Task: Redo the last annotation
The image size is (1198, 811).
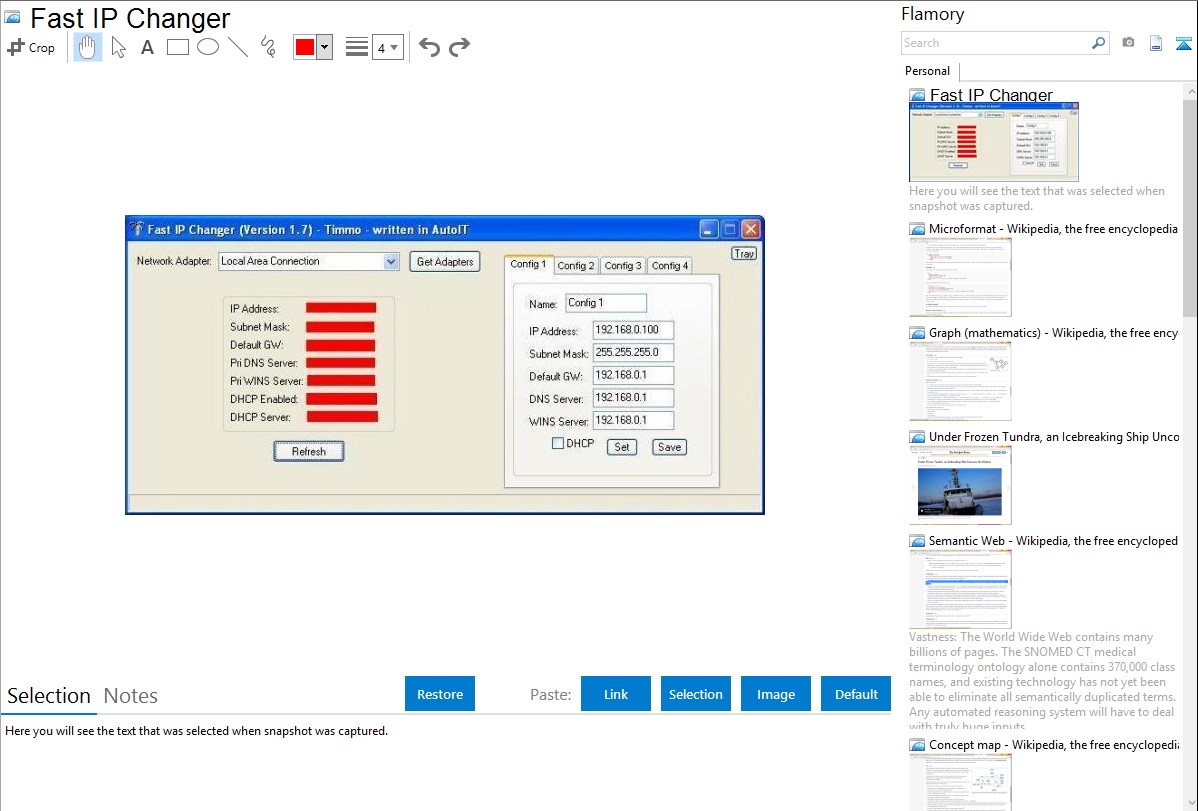Action: (x=459, y=47)
